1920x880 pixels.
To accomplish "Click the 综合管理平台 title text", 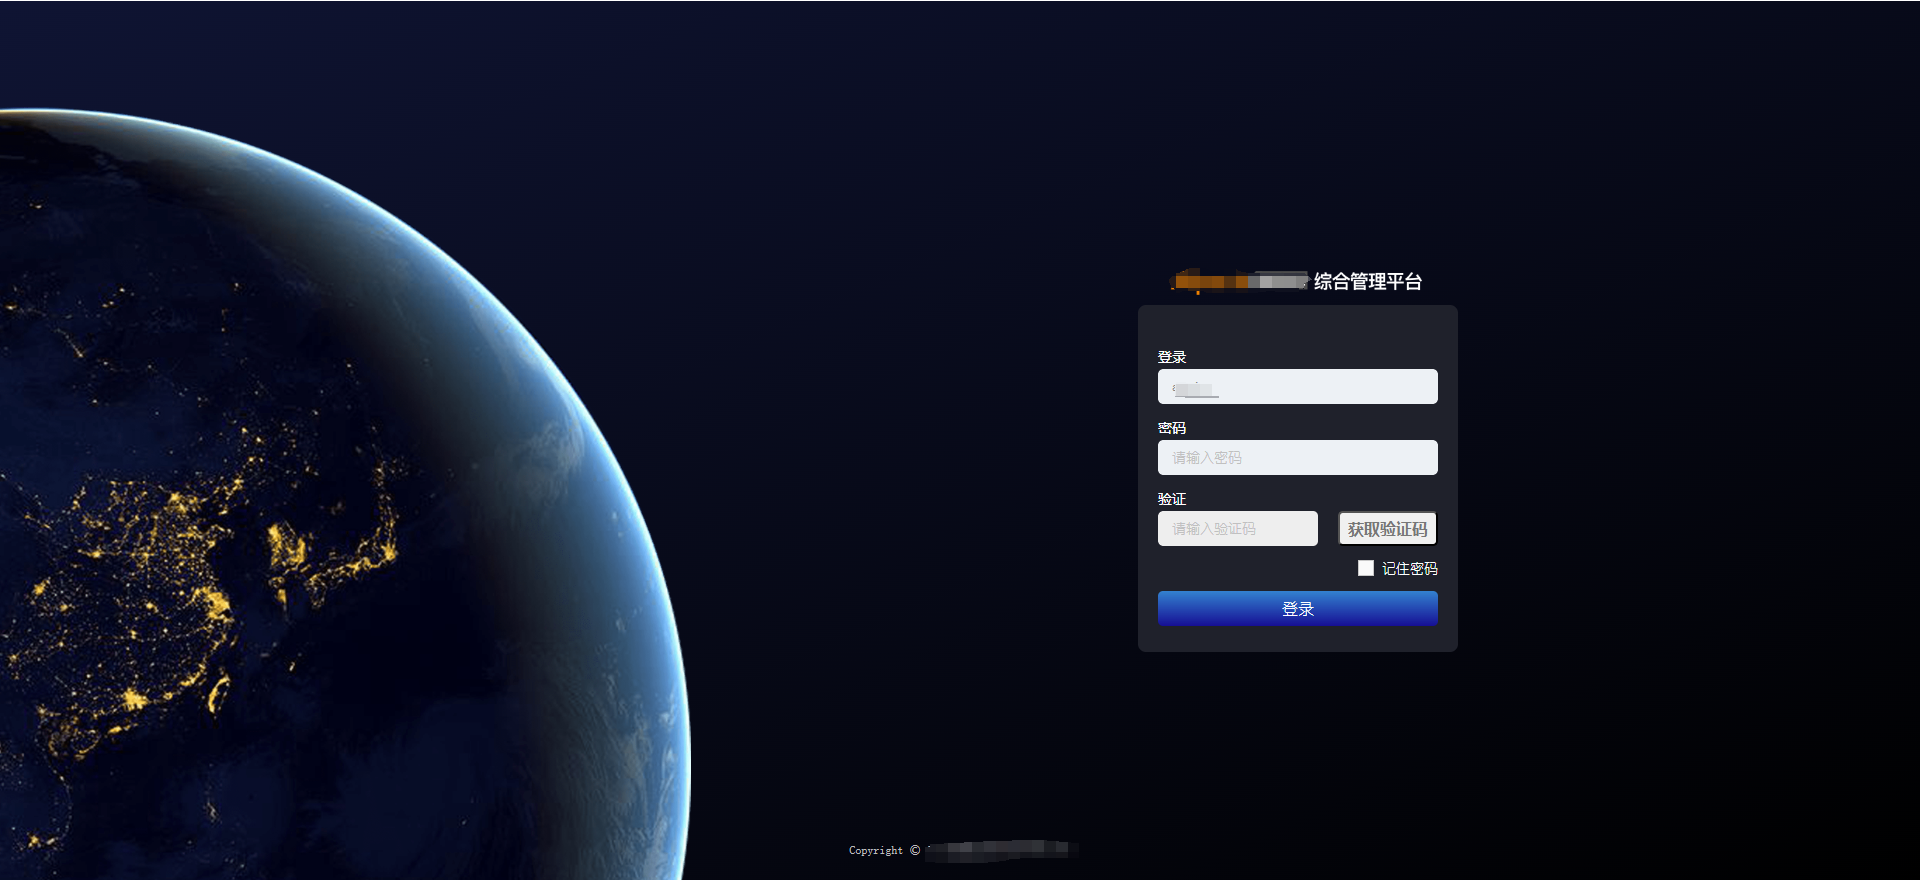I will 1367,282.
